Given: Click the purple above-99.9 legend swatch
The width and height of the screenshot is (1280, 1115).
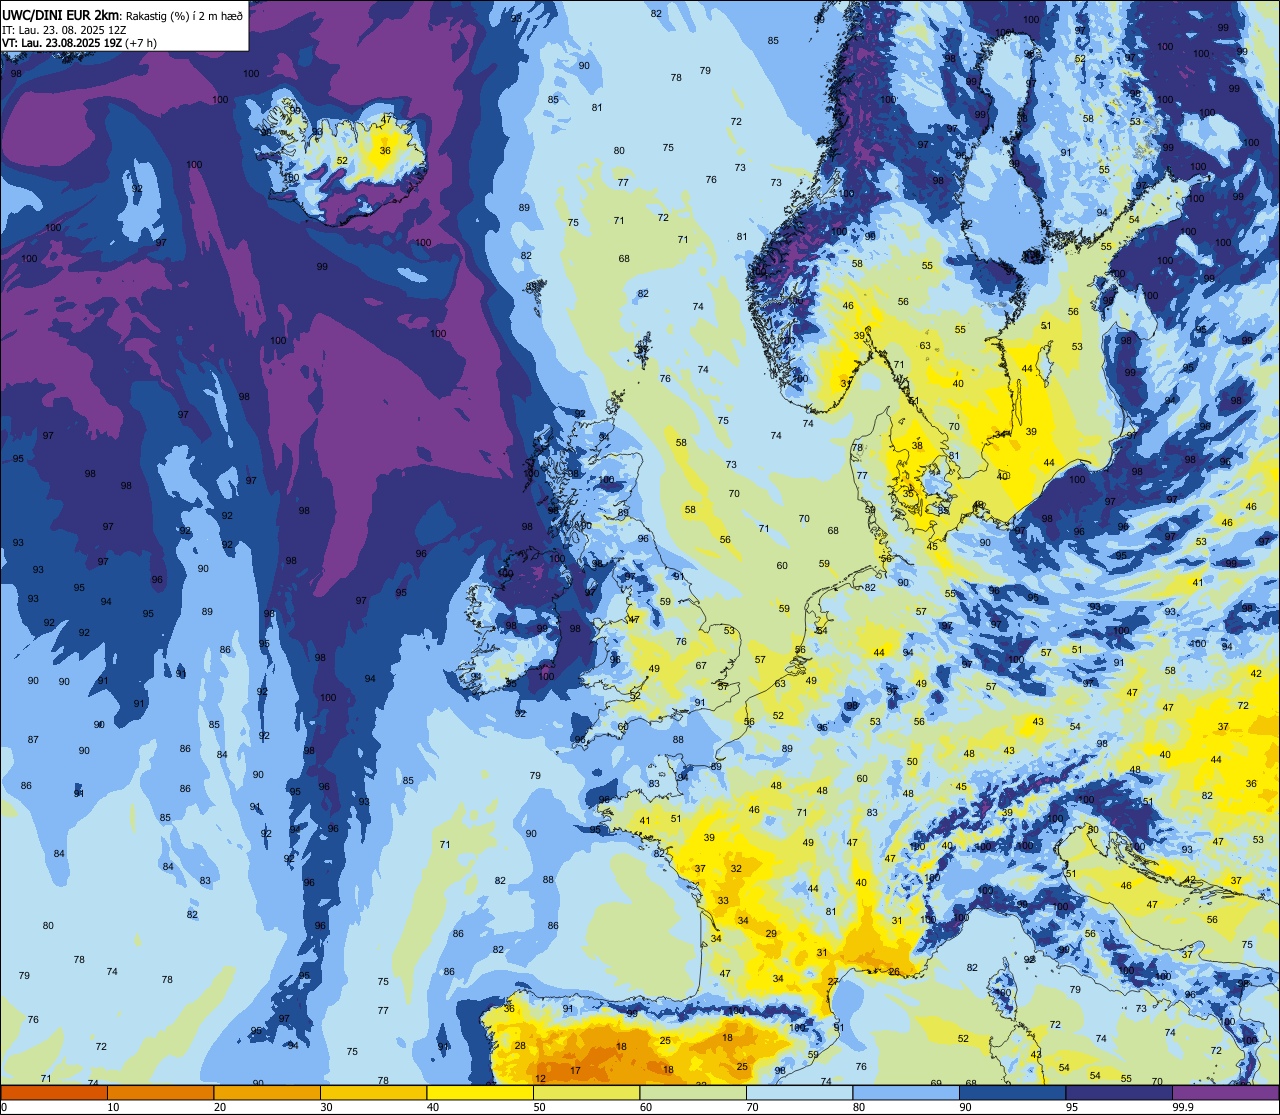Looking at the screenshot, I should 1225,1092.
